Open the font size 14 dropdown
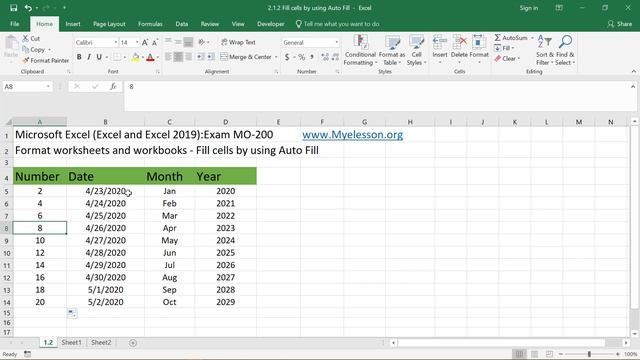Image resolution: width=640 pixels, height=360 pixels. [x=137, y=42]
